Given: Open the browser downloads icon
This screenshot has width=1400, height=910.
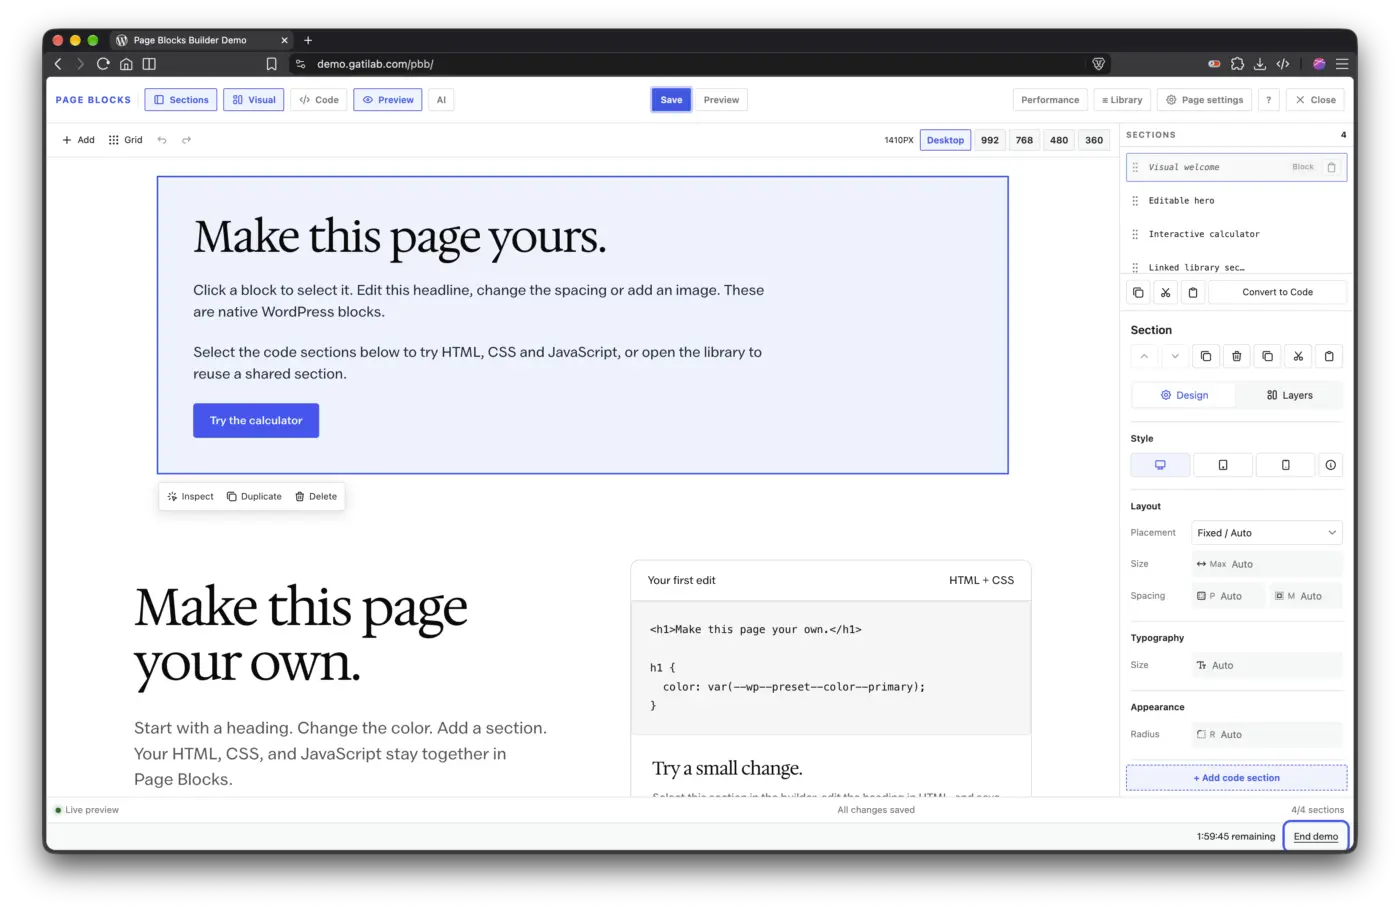Looking at the screenshot, I should tap(1260, 64).
